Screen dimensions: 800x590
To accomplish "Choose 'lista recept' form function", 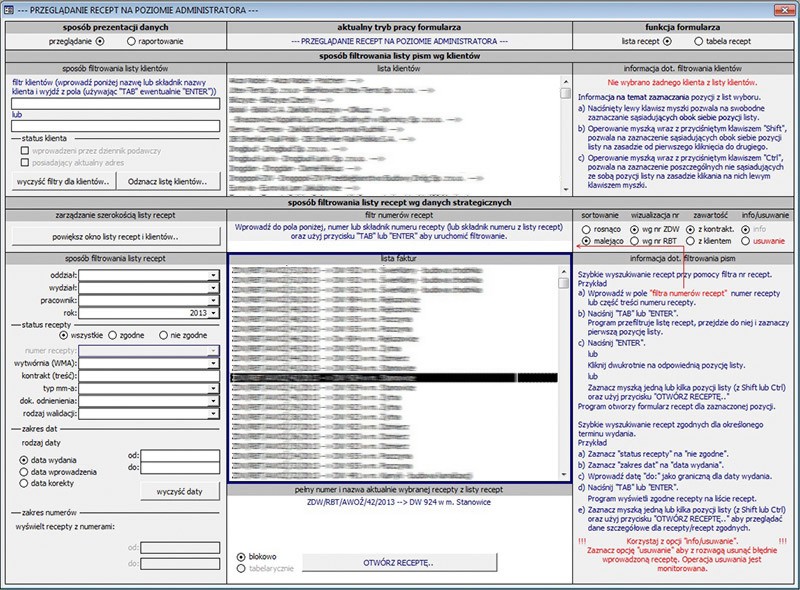I will pyautogui.click(x=667, y=41).
